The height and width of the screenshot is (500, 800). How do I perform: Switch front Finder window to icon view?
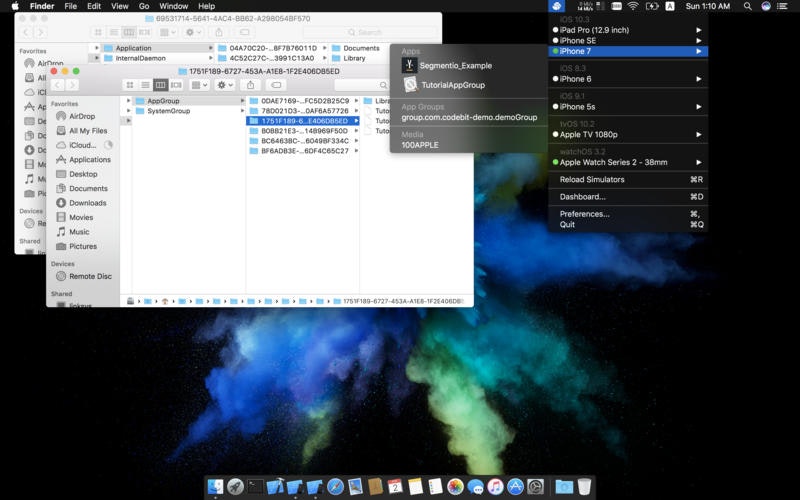(130, 85)
